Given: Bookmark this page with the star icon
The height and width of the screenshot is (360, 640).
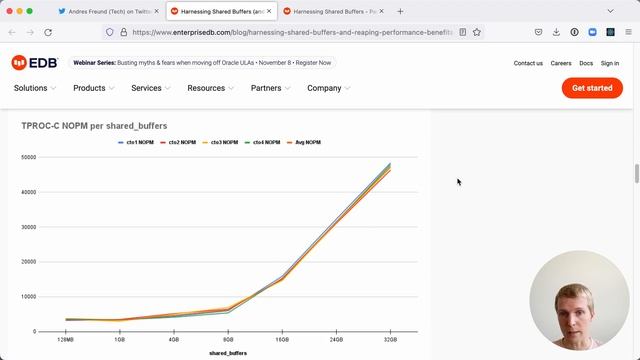Looking at the screenshot, I should (477, 32).
